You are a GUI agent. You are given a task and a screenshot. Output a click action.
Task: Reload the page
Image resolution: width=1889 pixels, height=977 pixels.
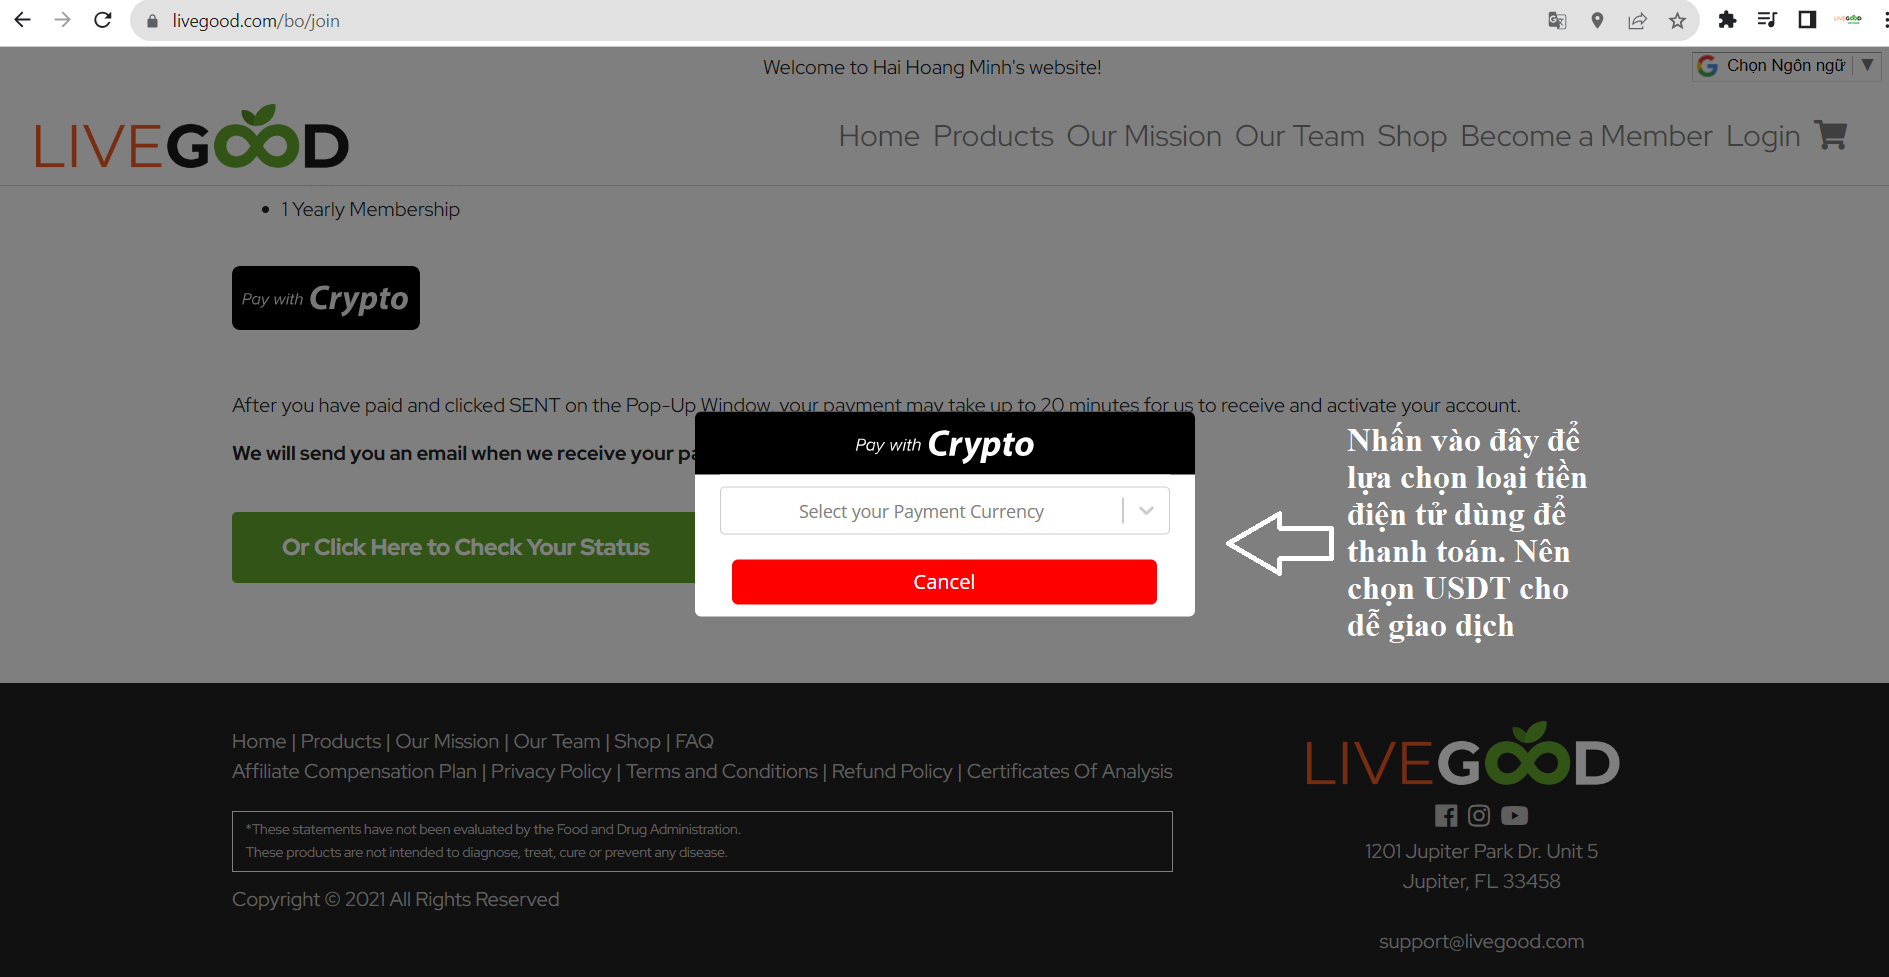(102, 20)
